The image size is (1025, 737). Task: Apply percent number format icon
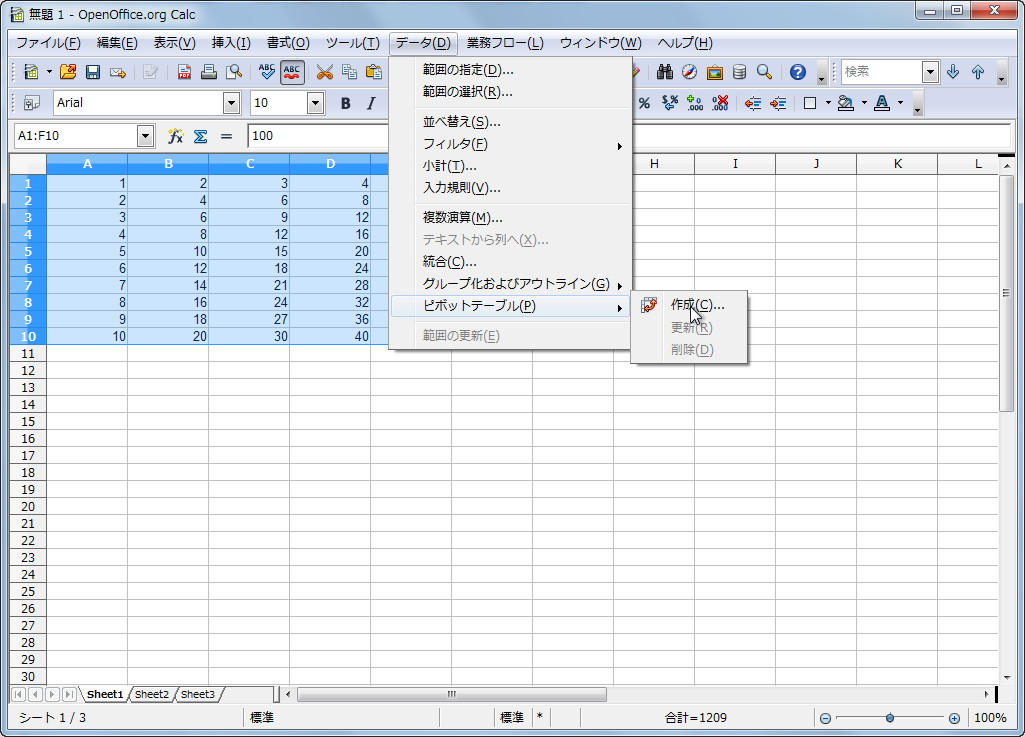point(645,103)
